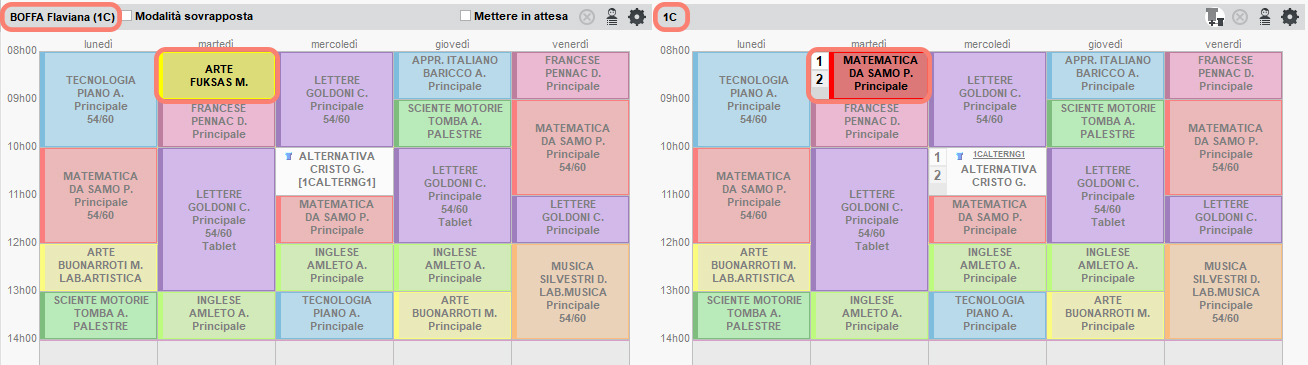Open the 1C class selector in right panel
The width and height of the screenshot is (1308, 365).
pyautogui.click(x=671, y=17)
